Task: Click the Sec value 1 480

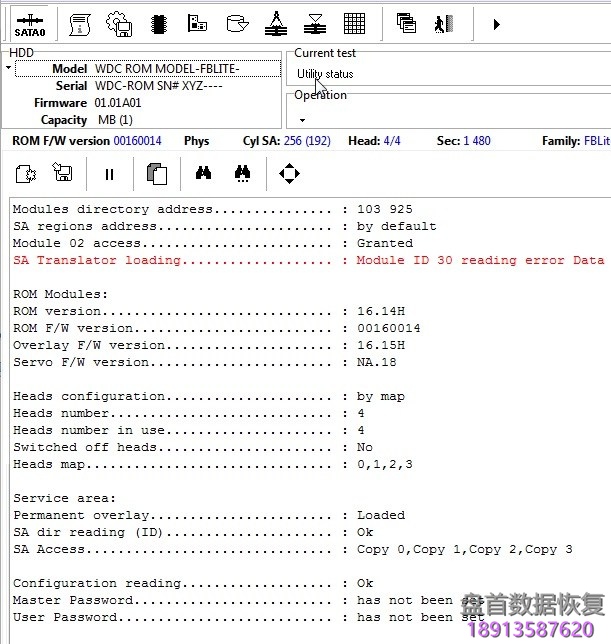Action: 477,141
